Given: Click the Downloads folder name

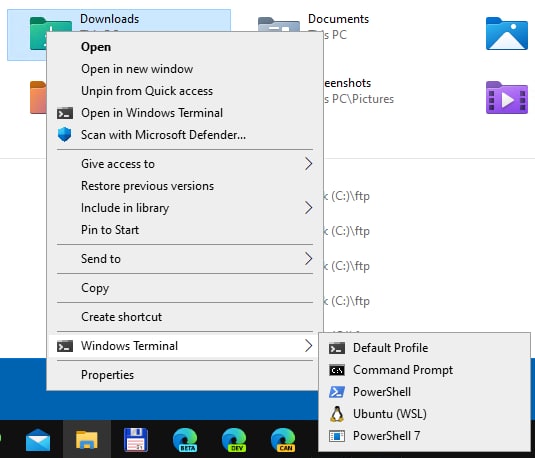Looking at the screenshot, I should (110, 19).
